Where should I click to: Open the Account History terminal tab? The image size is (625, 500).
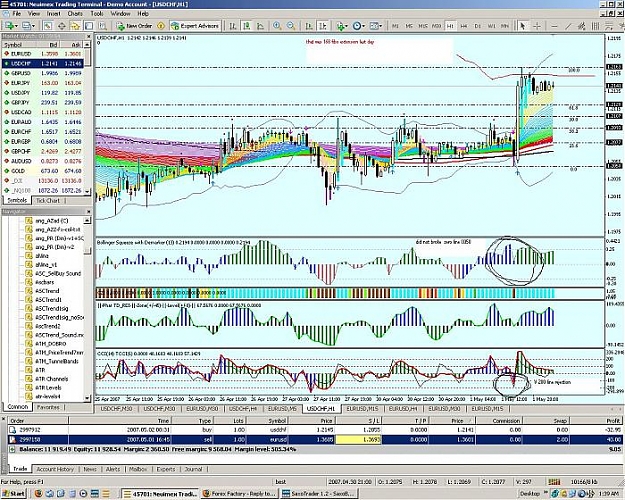tap(55, 469)
